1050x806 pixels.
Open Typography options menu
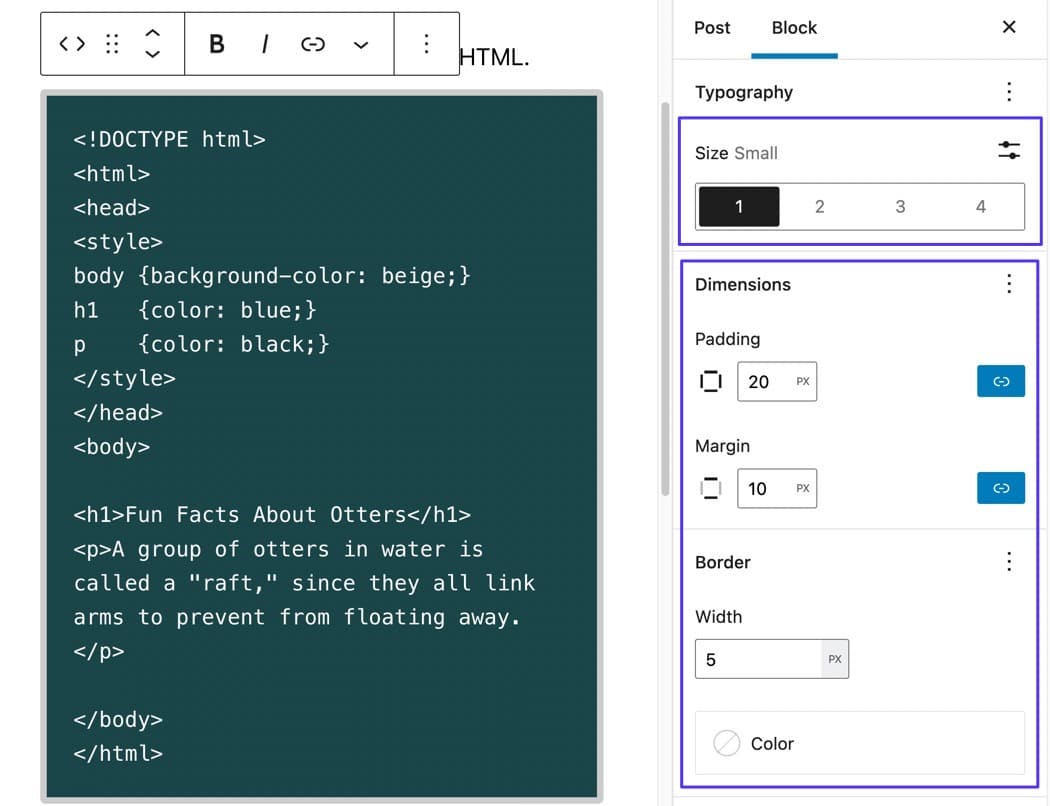click(1009, 92)
